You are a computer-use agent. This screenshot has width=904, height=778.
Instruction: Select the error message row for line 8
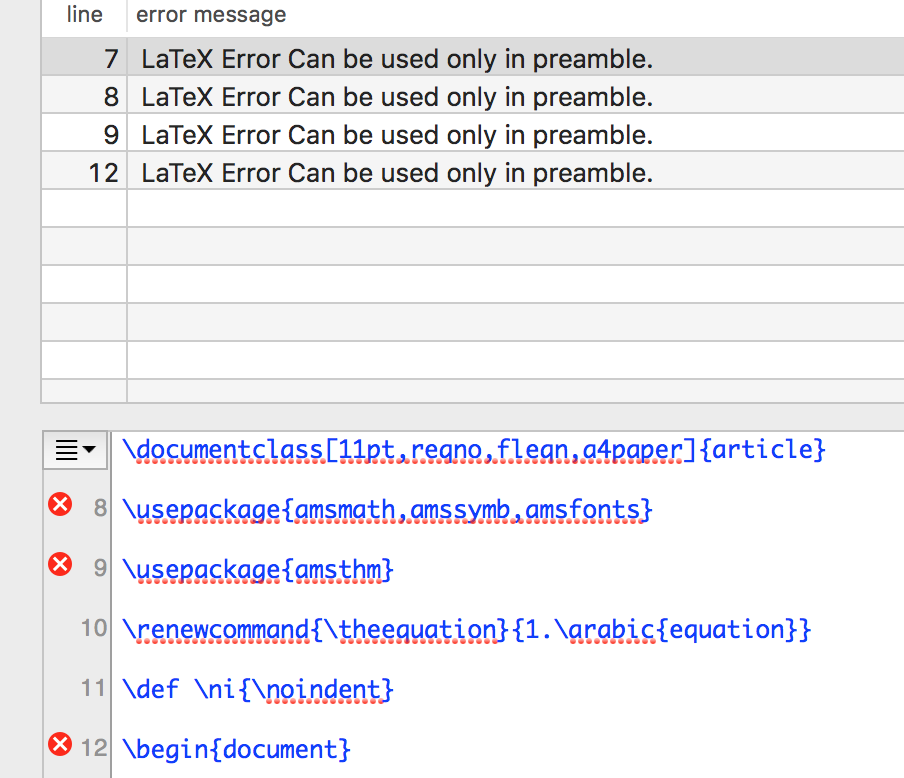pos(397,97)
